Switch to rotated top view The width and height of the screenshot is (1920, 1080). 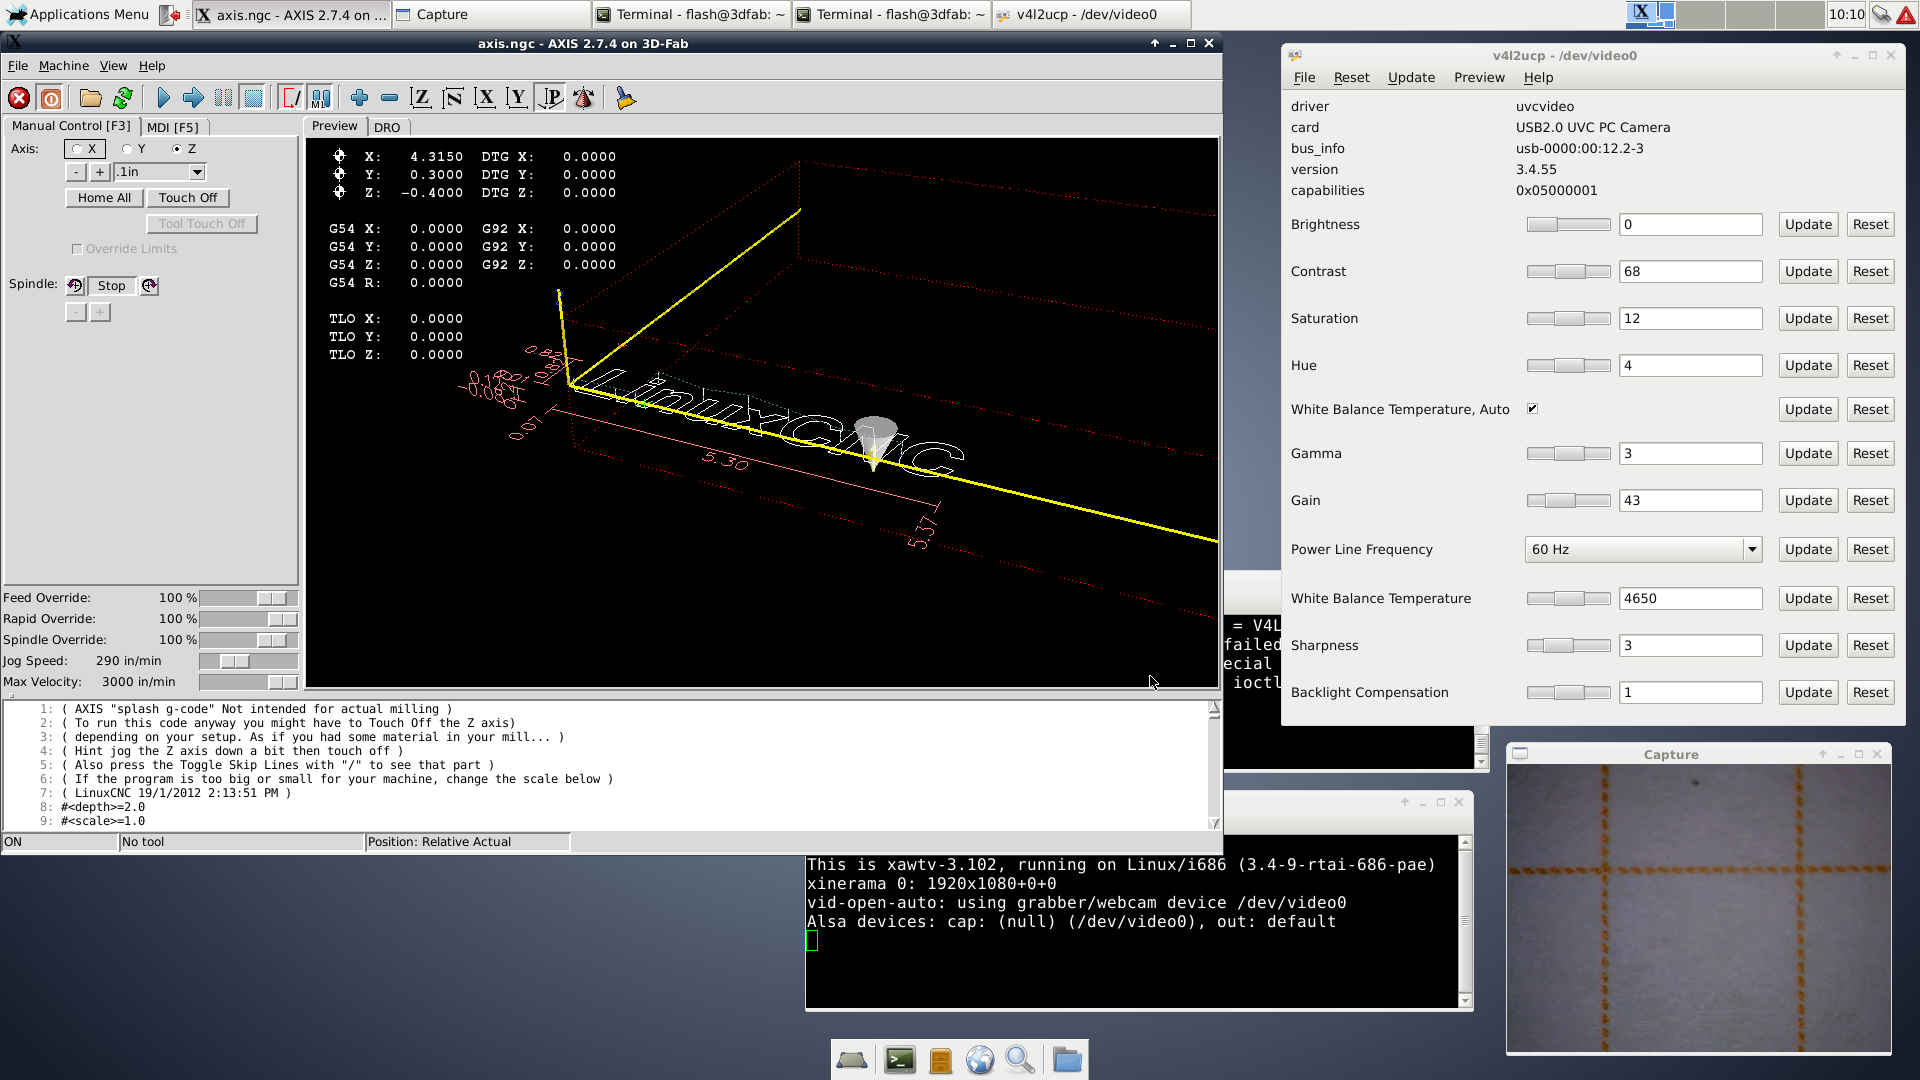pos(453,98)
